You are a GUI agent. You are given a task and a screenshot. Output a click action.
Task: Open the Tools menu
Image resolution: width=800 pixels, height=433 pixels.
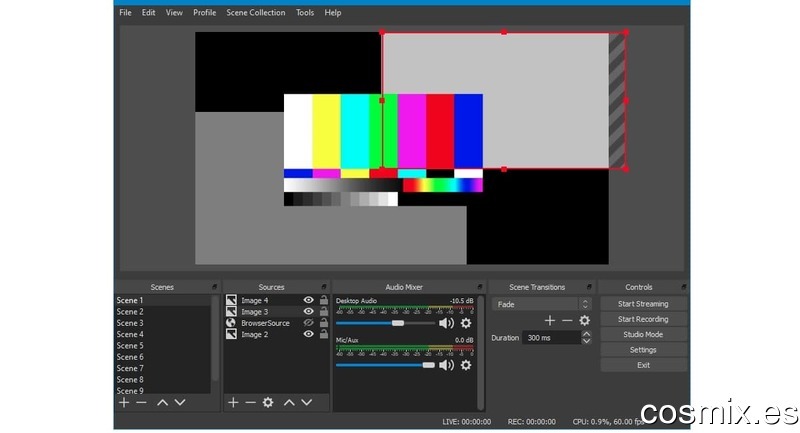pyautogui.click(x=305, y=13)
